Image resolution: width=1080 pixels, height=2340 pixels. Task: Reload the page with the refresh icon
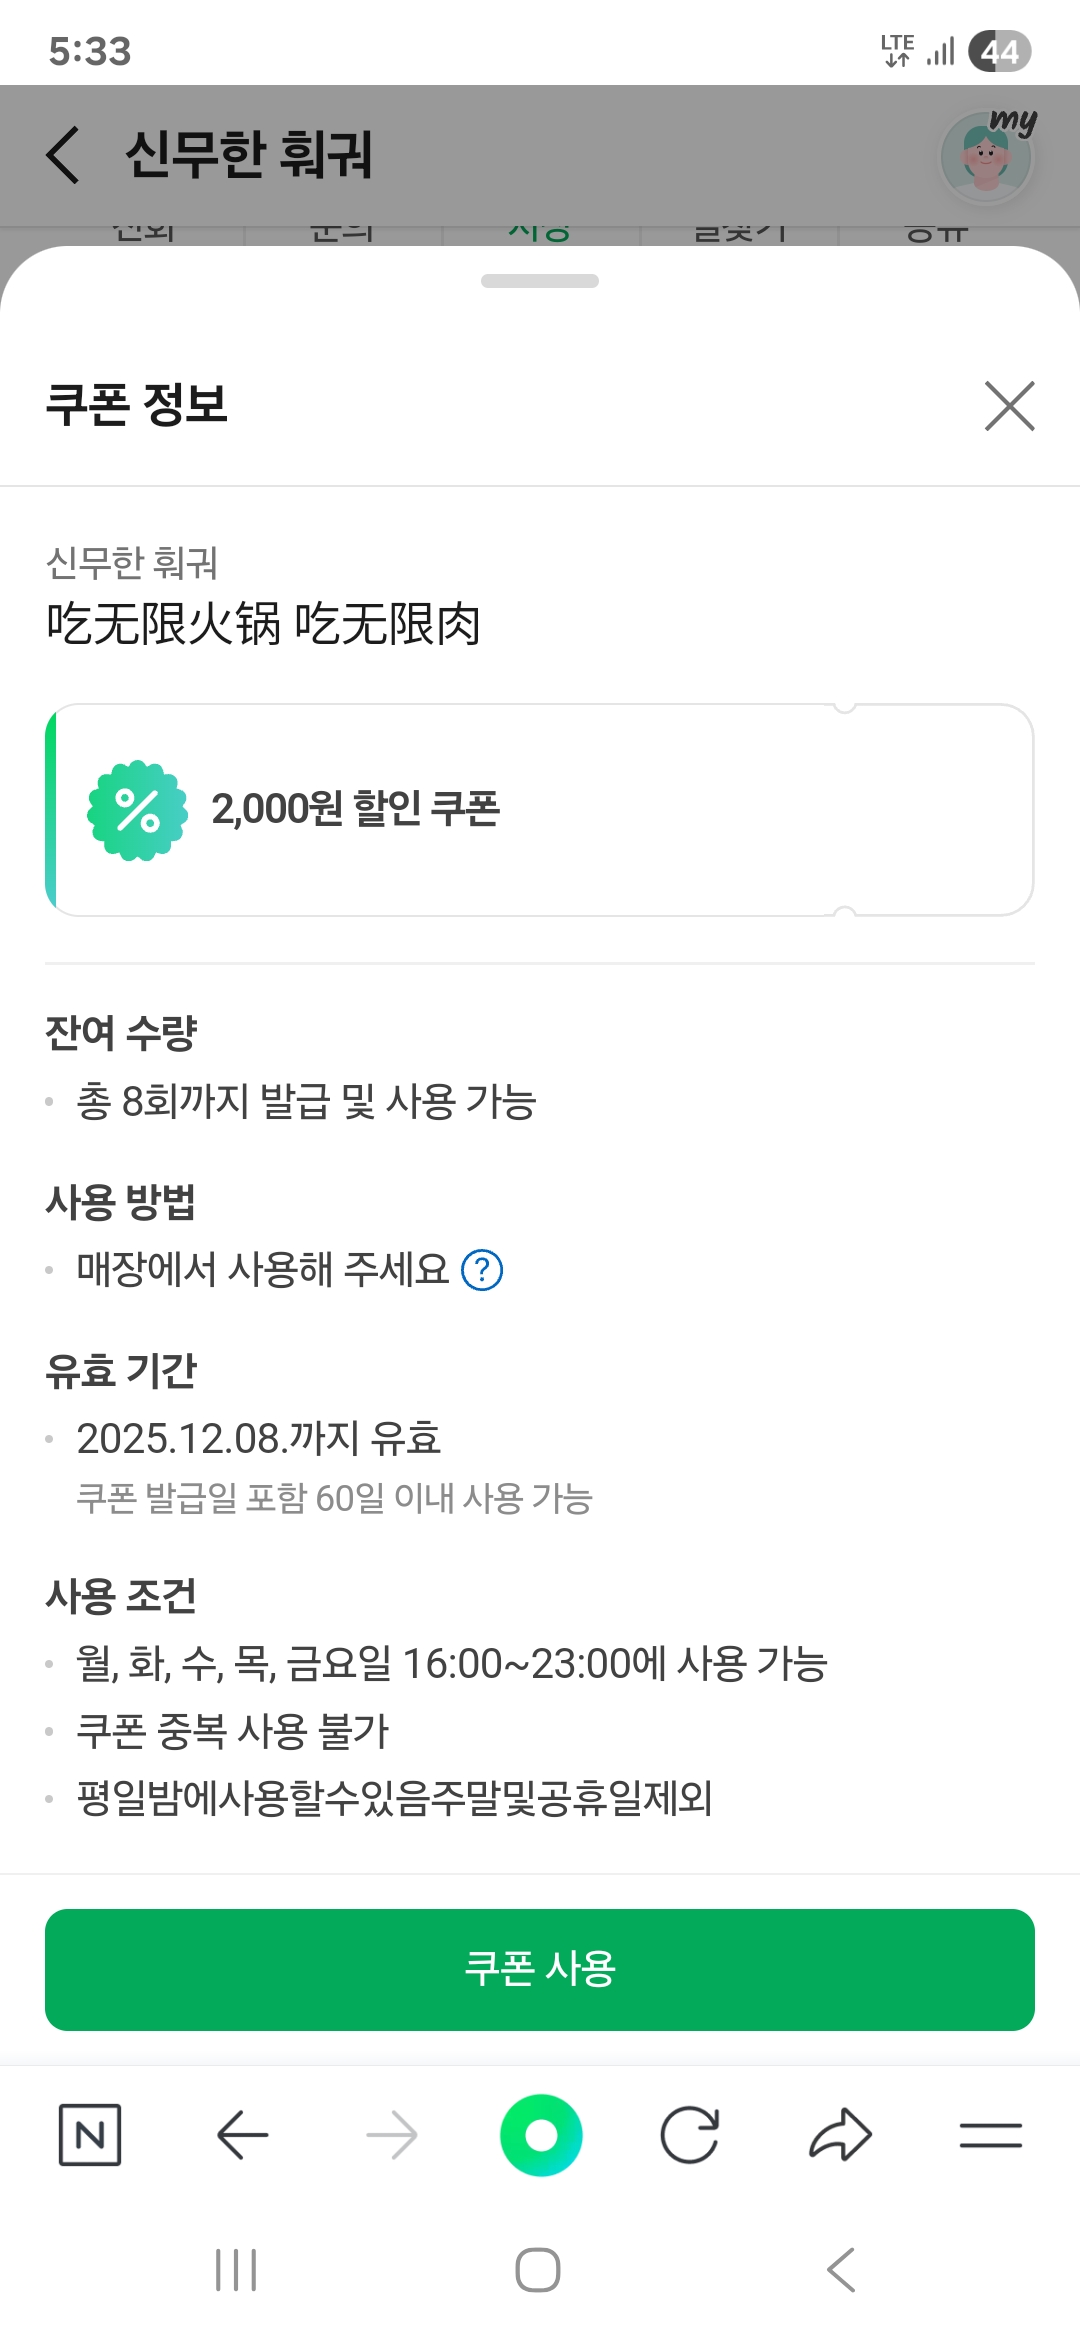690,2135
